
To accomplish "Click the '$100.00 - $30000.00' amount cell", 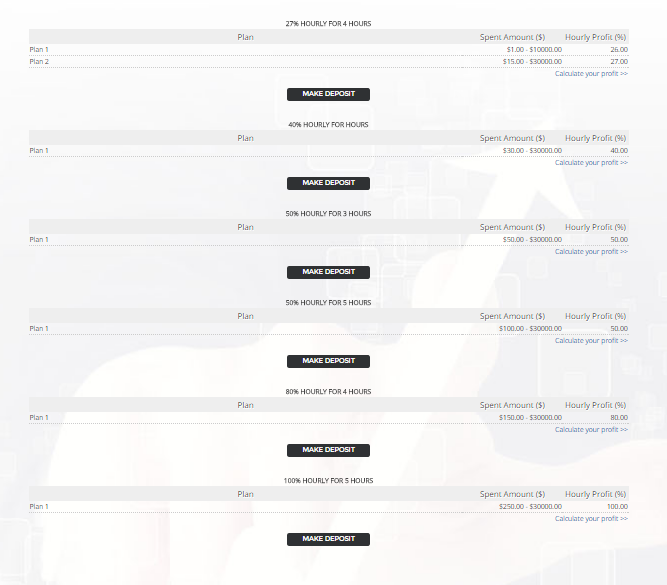I will 530,328.
